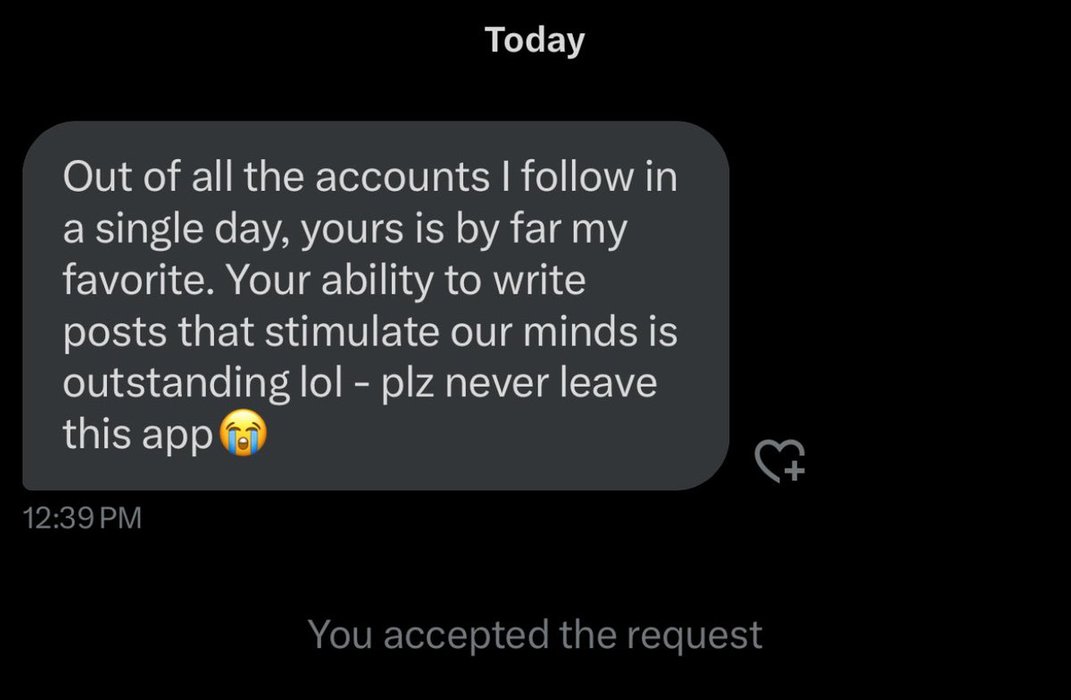Click the 12:39 PM timestamp
The image size is (1071, 700).
pos(81,518)
